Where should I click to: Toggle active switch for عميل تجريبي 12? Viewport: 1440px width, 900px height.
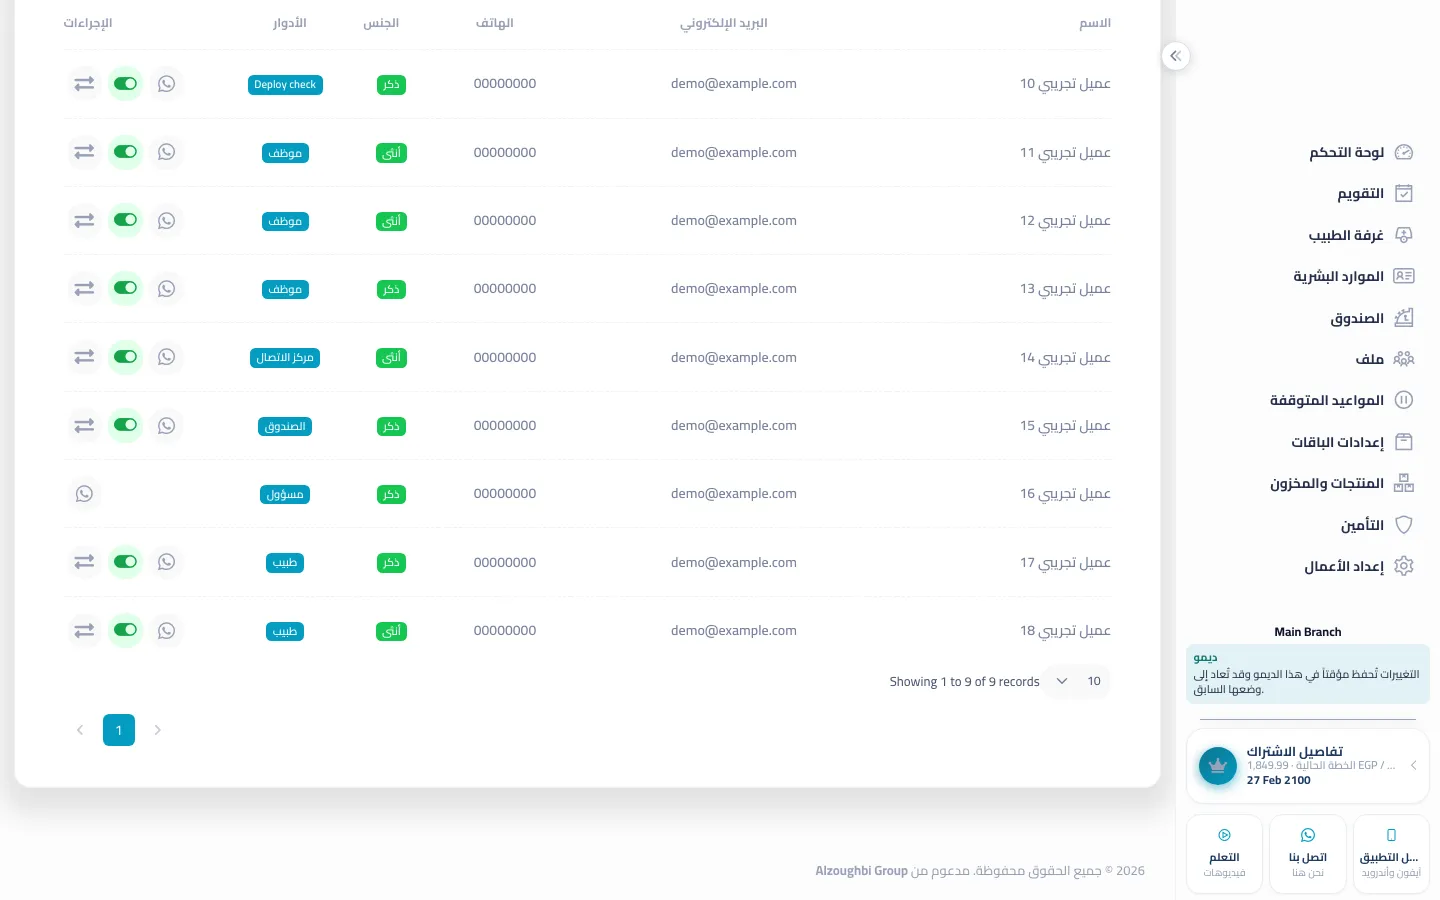click(x=125, y=220)
